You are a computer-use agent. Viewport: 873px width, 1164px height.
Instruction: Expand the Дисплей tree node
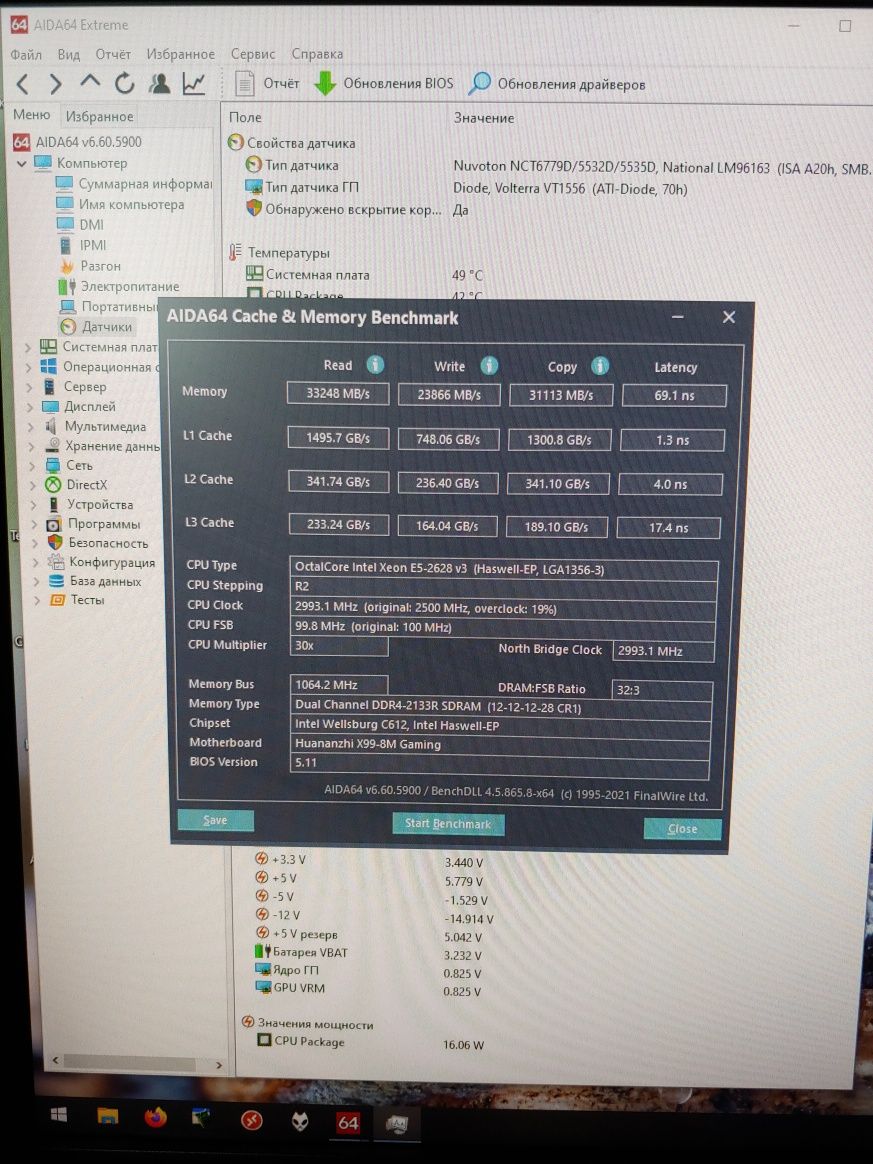[30, 407]
